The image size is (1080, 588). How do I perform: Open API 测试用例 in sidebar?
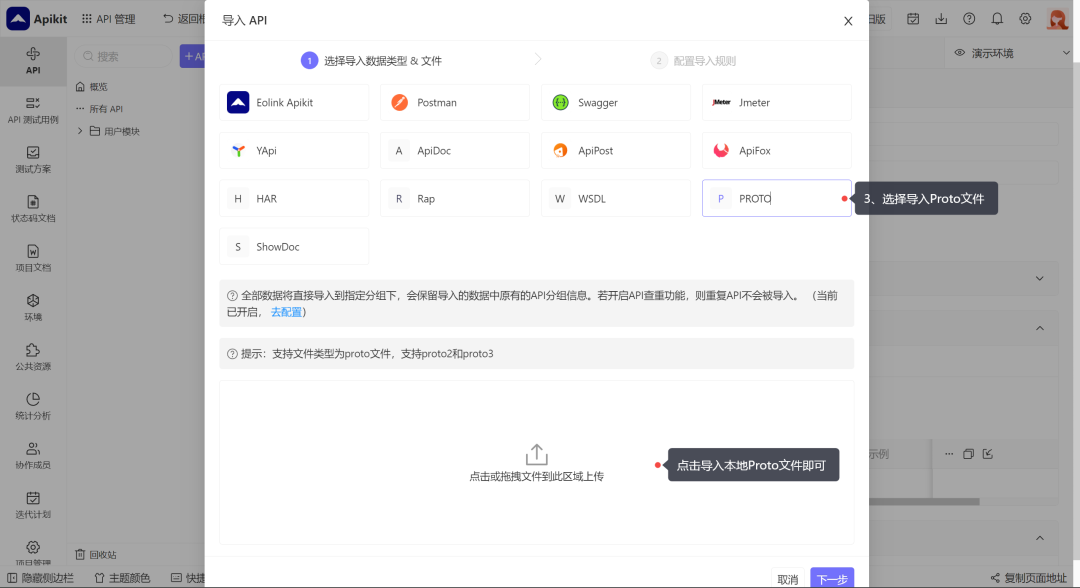(33, 110)
